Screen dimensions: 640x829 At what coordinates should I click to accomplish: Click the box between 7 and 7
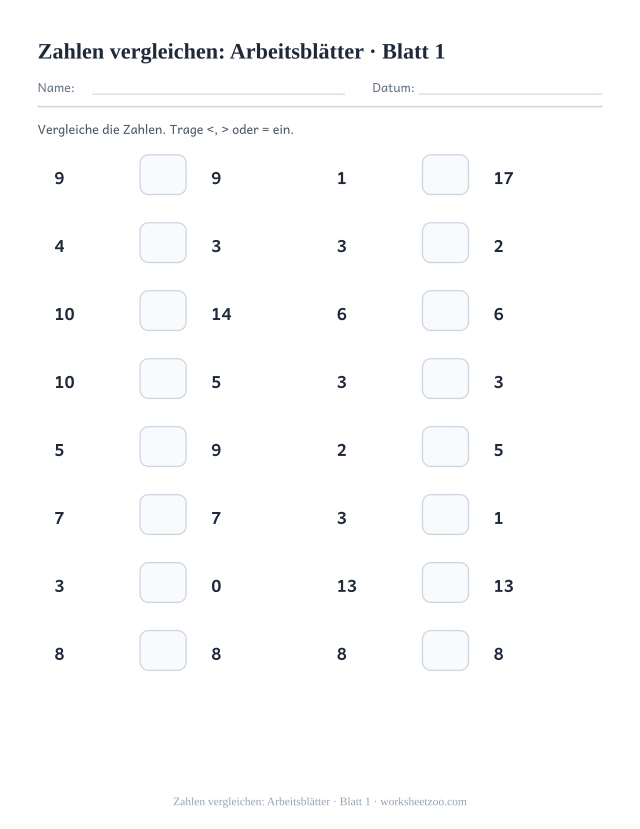163,514
